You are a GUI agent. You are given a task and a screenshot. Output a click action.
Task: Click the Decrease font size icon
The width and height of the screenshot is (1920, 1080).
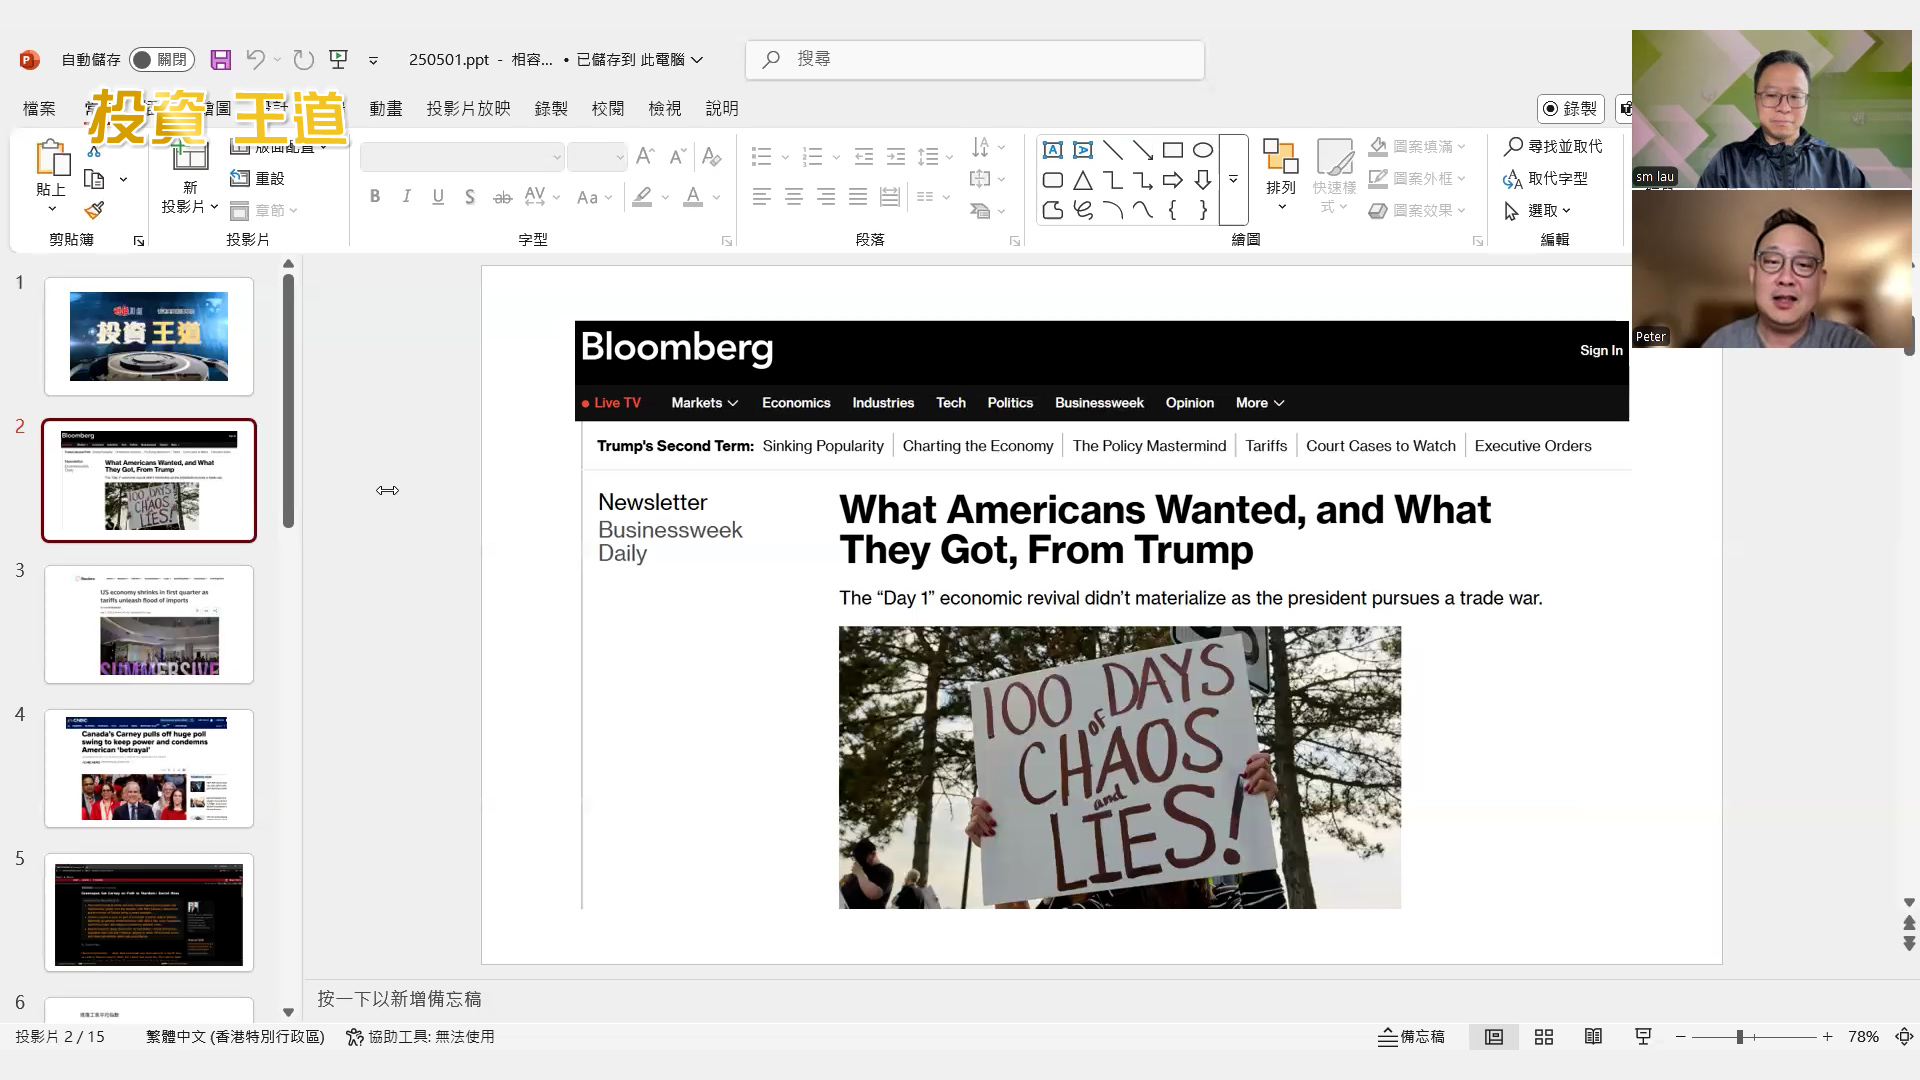coord(678,156)
